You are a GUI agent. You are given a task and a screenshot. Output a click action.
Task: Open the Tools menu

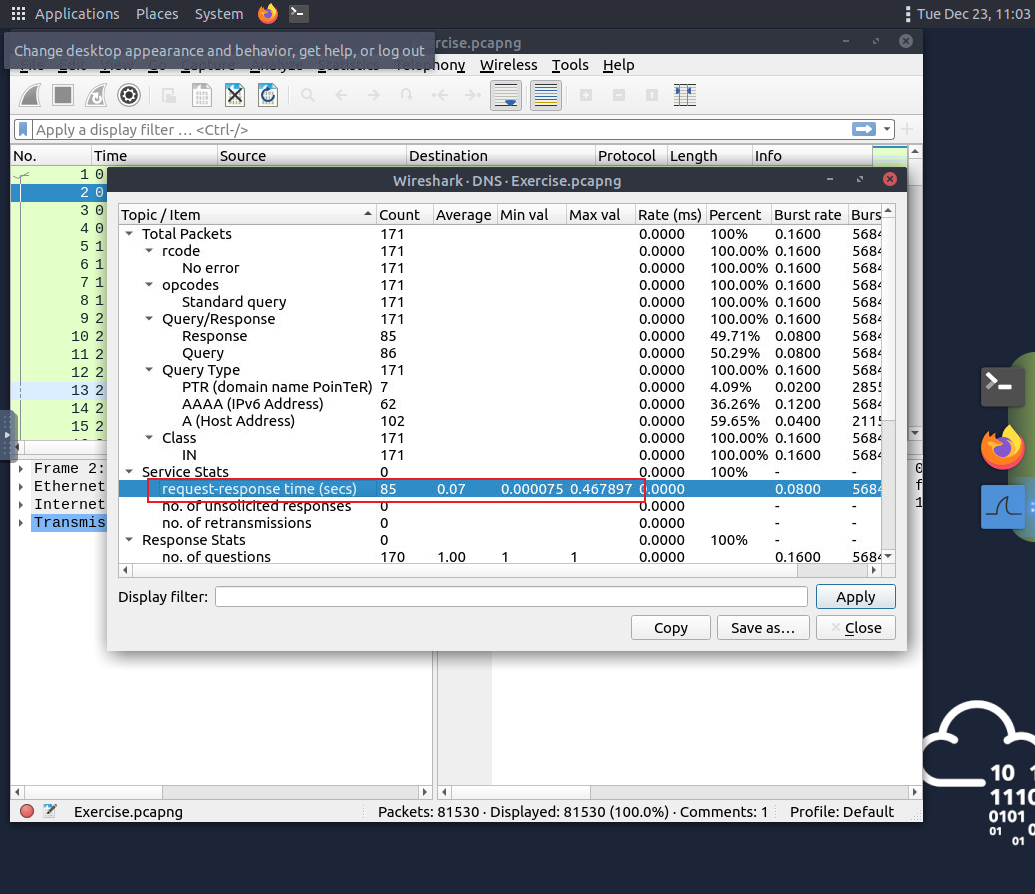570,65
